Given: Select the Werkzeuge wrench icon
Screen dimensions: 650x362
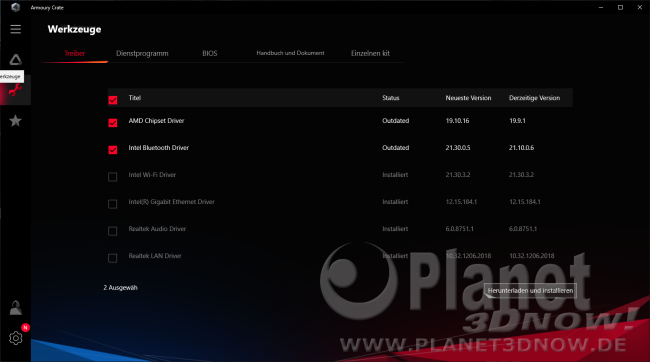Looking at the screenshot, I should (x=15, y=90).
